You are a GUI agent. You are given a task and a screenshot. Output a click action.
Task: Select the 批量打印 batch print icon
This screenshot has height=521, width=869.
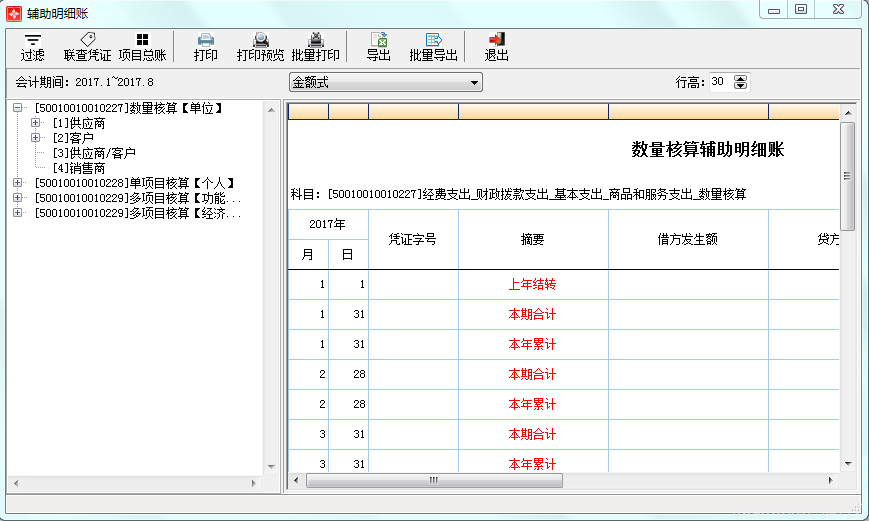[315, 47]
